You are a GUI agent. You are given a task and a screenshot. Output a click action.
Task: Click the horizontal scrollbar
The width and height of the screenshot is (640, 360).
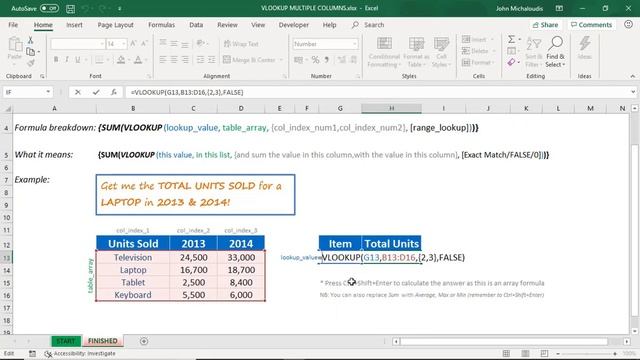[x=503, y=341]
